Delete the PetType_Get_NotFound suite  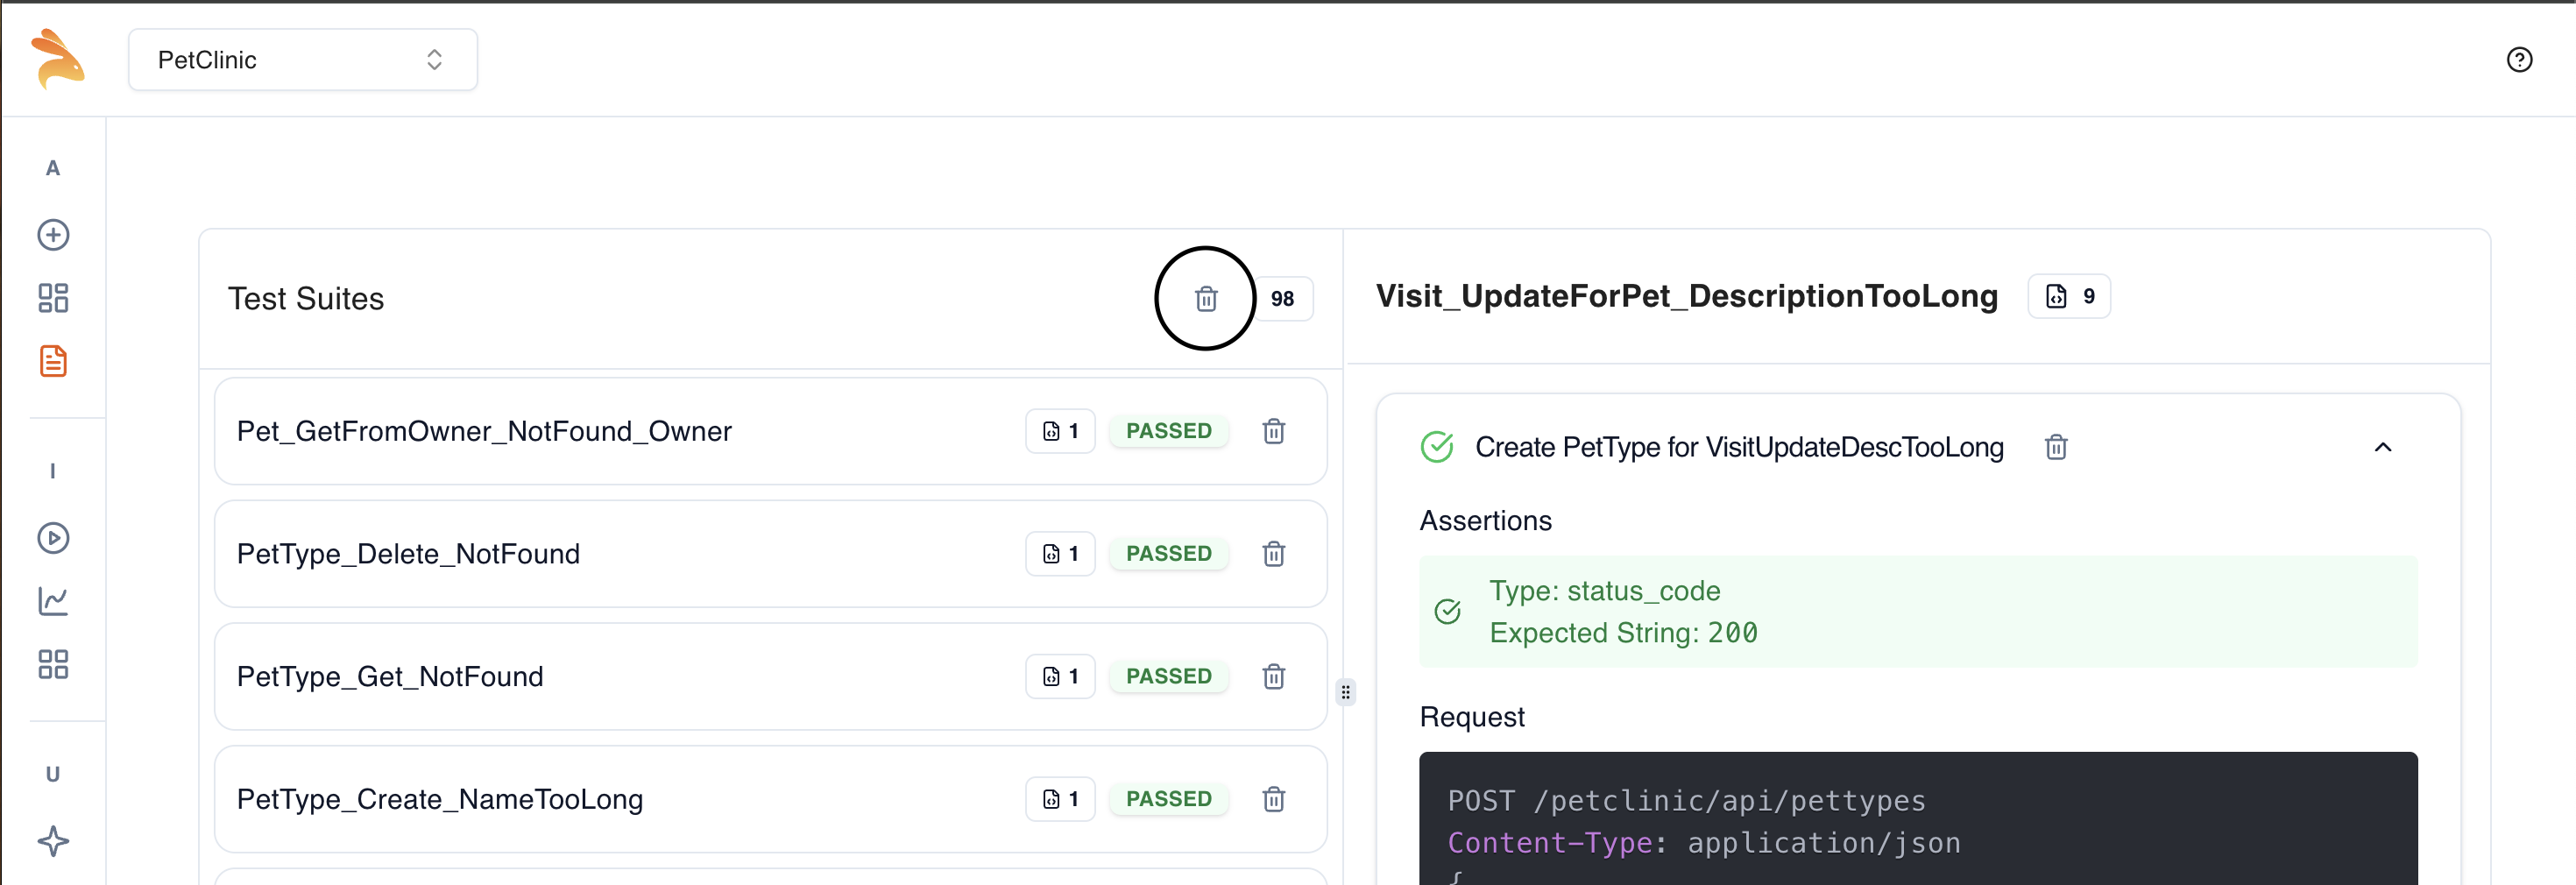click(1273, 677)
